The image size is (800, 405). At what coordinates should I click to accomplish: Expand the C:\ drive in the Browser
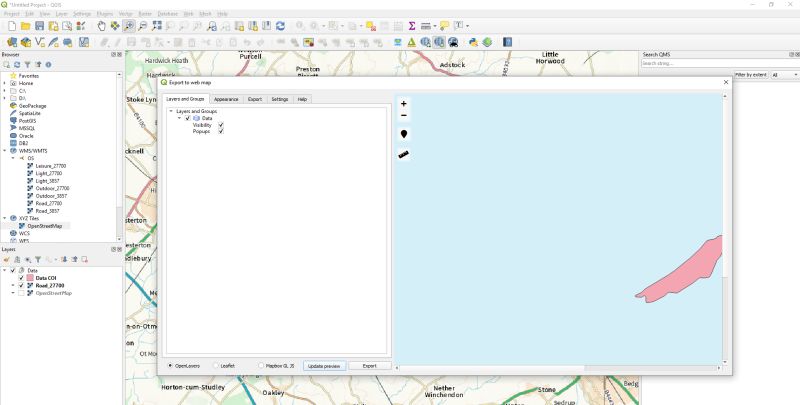5,91
